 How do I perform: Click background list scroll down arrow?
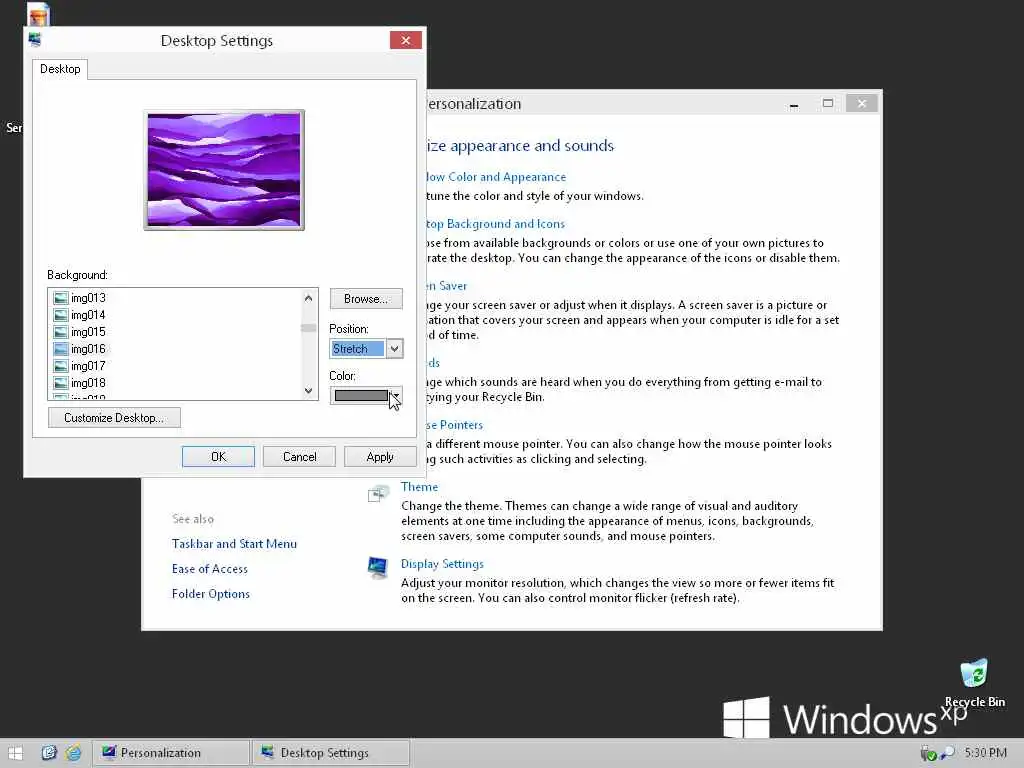[308, 391]
